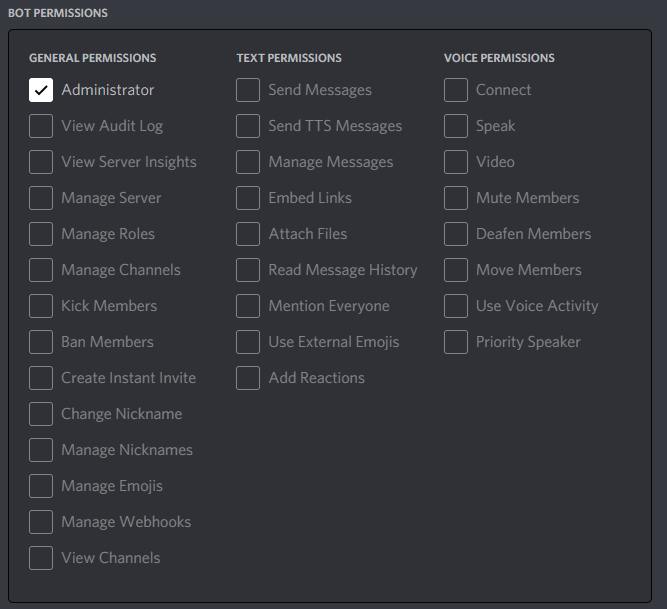Enable the View Audit Log permission
The width and height of the screenshot is (667, 609).
click(x=41, y=126)
